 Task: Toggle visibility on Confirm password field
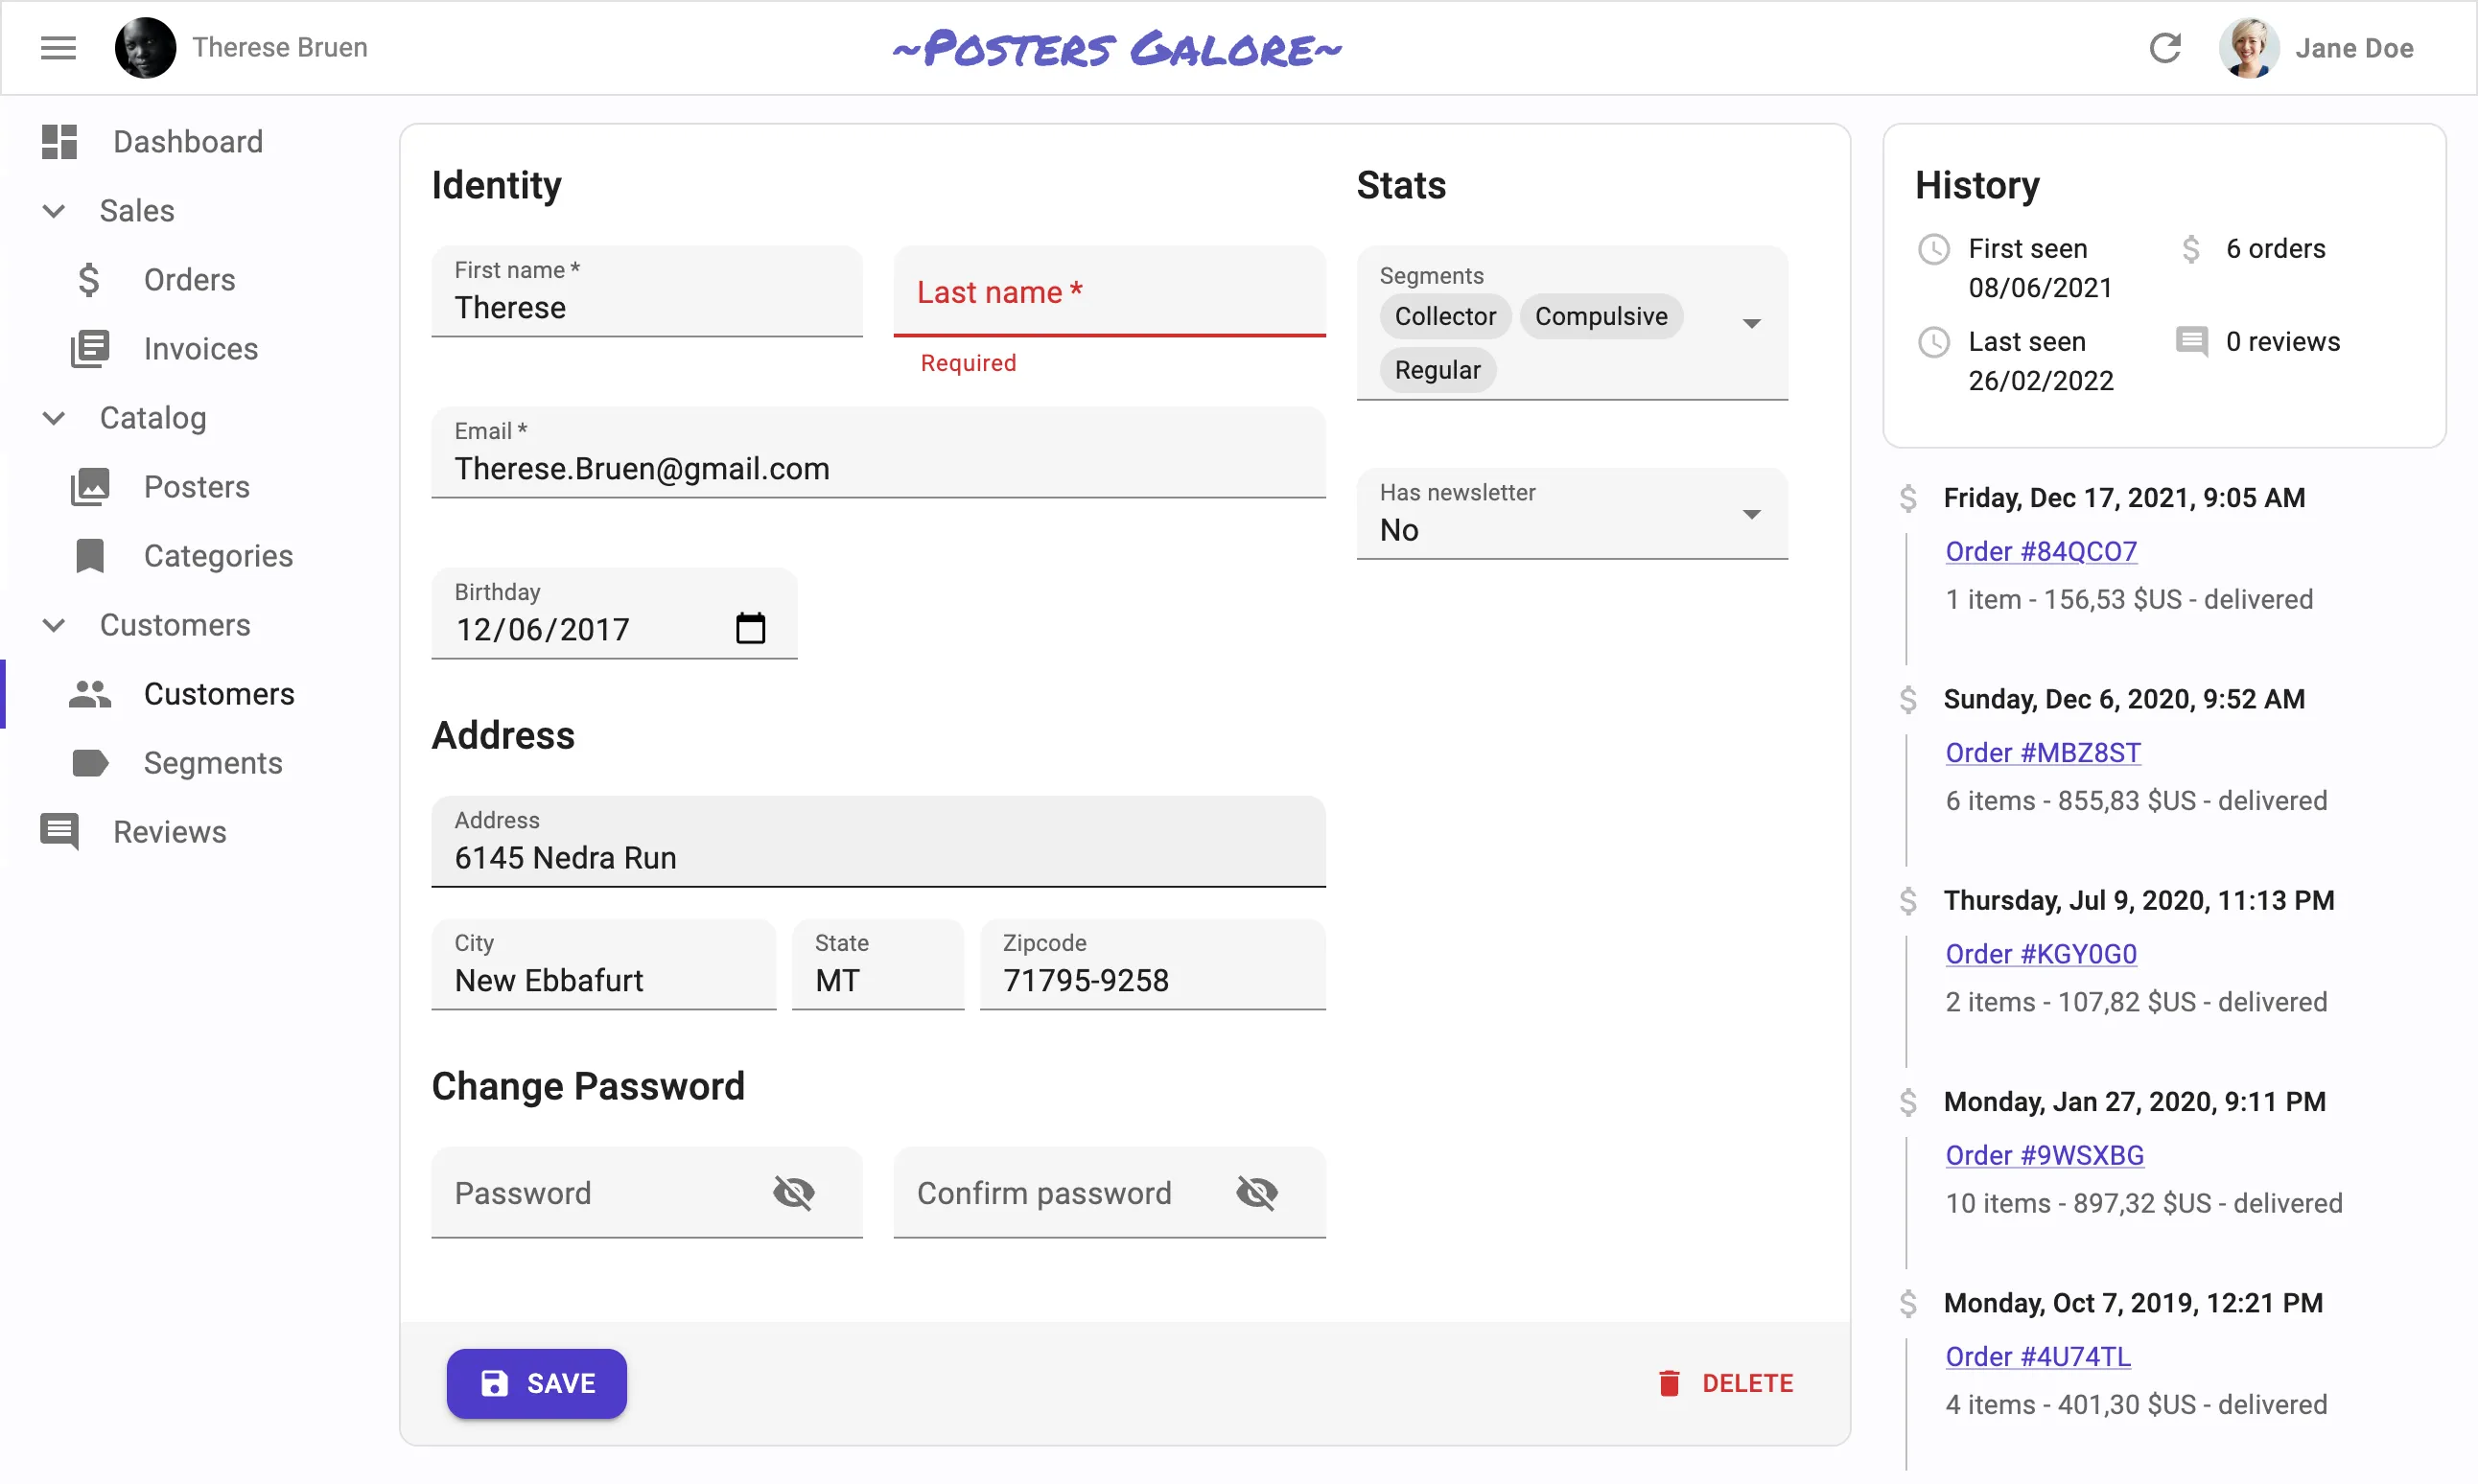pyautogui.click(x=1257, y=1192)
